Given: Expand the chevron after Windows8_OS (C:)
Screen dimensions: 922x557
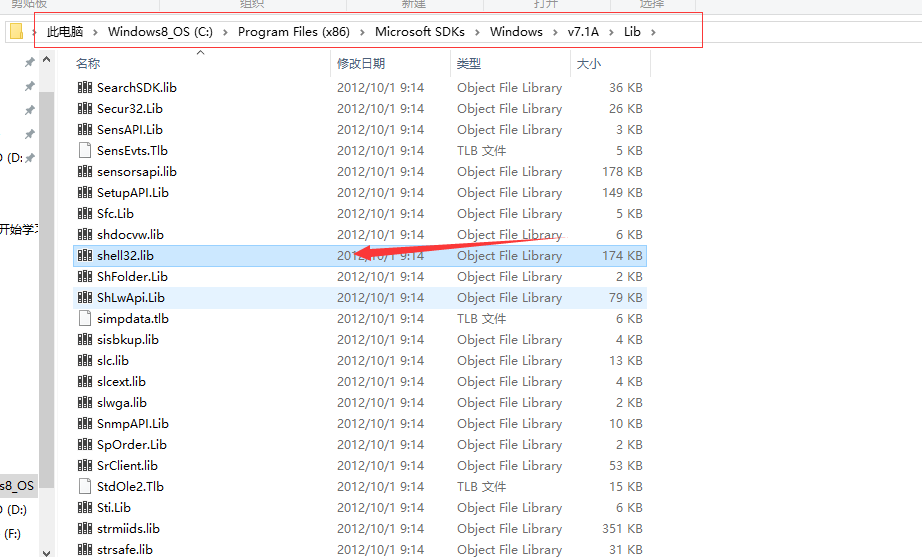Looking at the screenshot, I should [225, 32].
